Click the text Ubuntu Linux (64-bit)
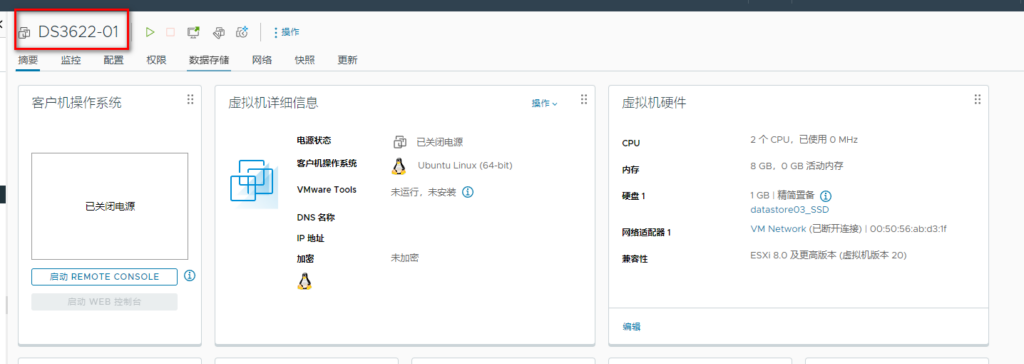Screen dimensions: 1024x364 (x=465, y=166)
